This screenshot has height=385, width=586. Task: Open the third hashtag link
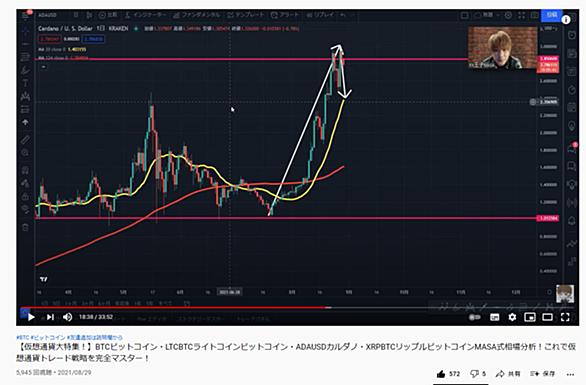[95, 338]
